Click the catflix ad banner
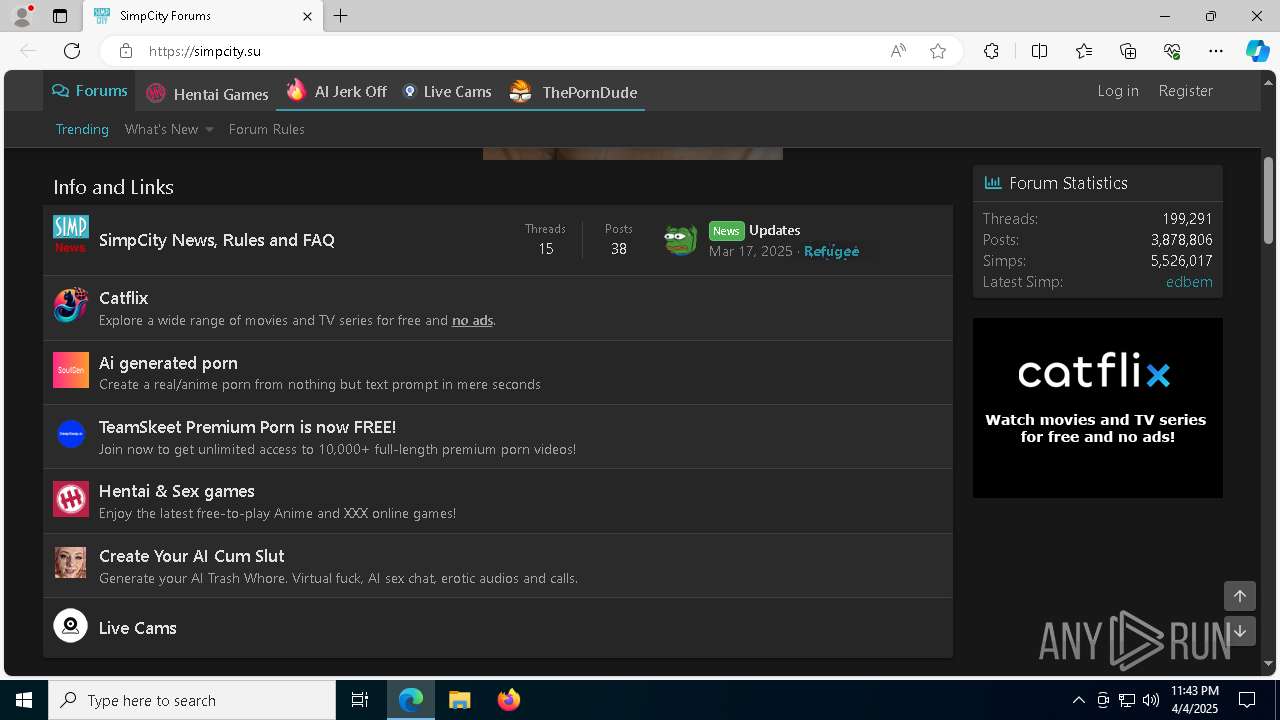Viewport: 1280px width, 720px height. coord(1097,407)
